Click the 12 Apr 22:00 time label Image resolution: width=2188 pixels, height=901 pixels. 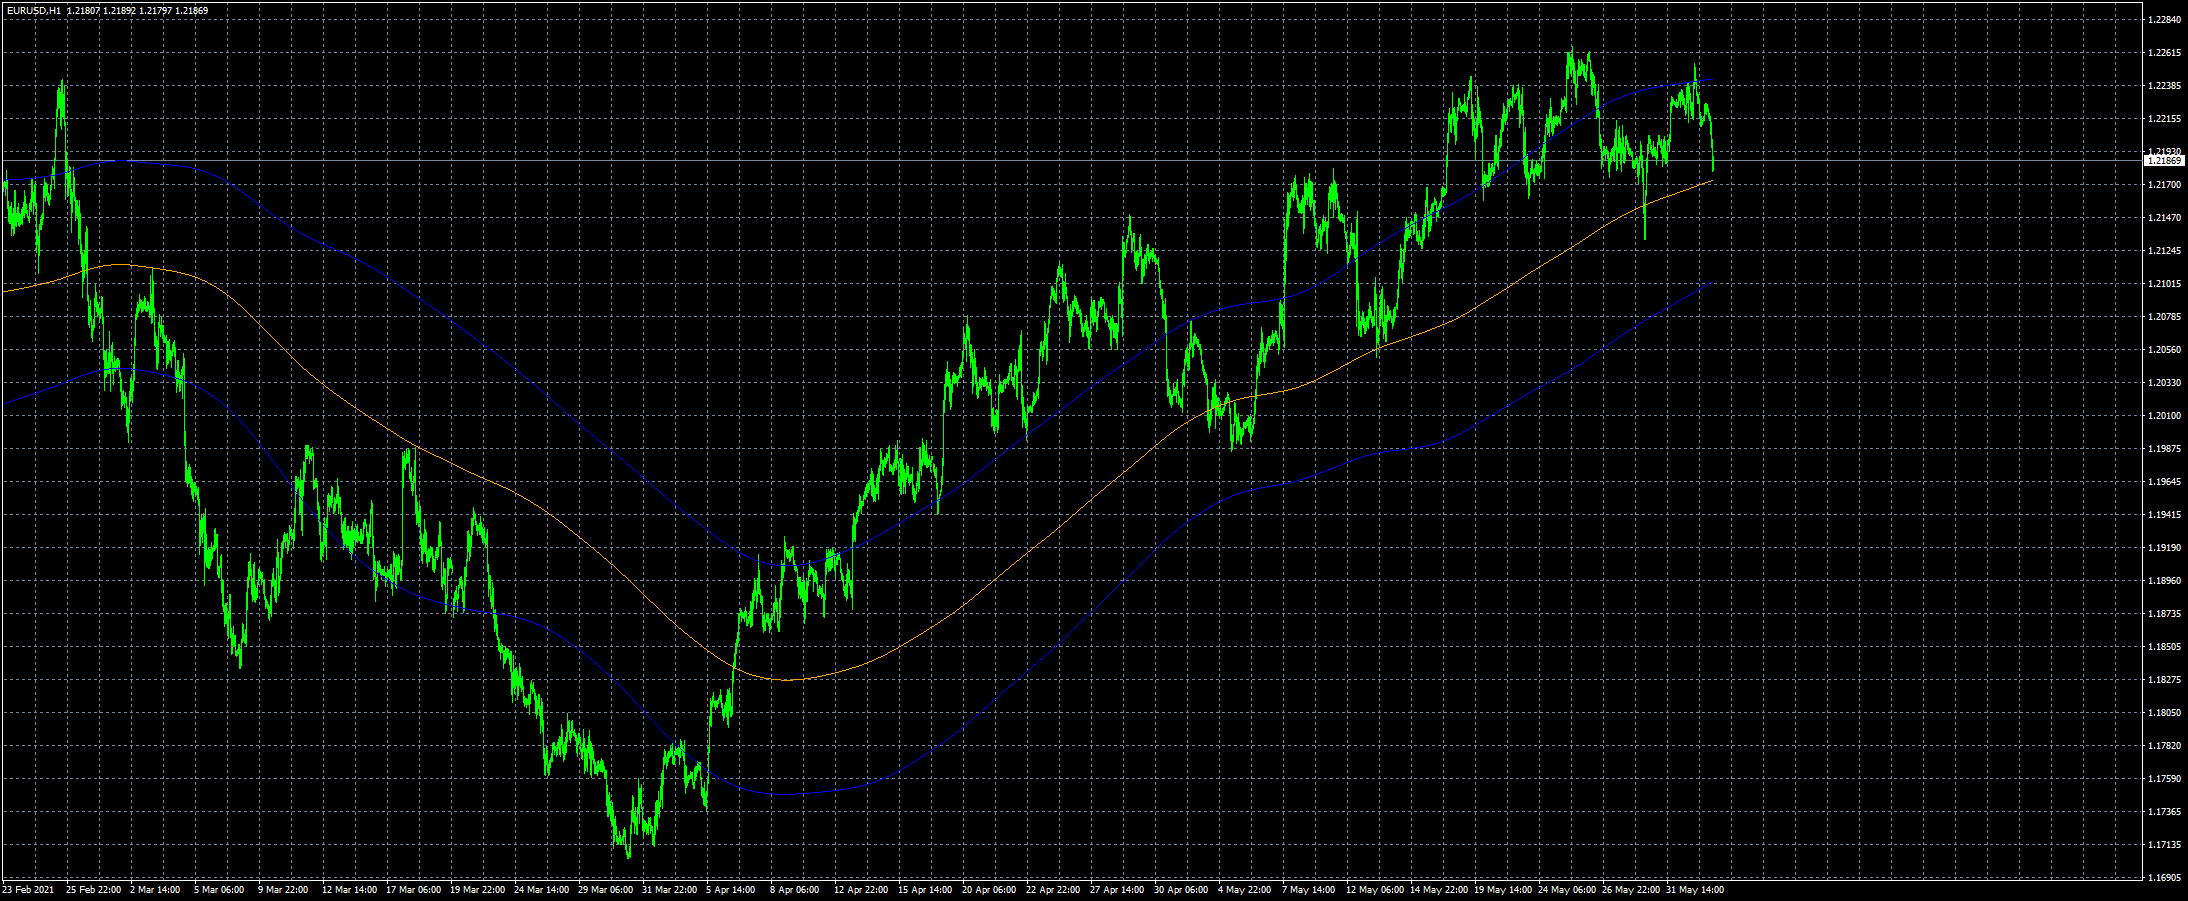(861, 889)
